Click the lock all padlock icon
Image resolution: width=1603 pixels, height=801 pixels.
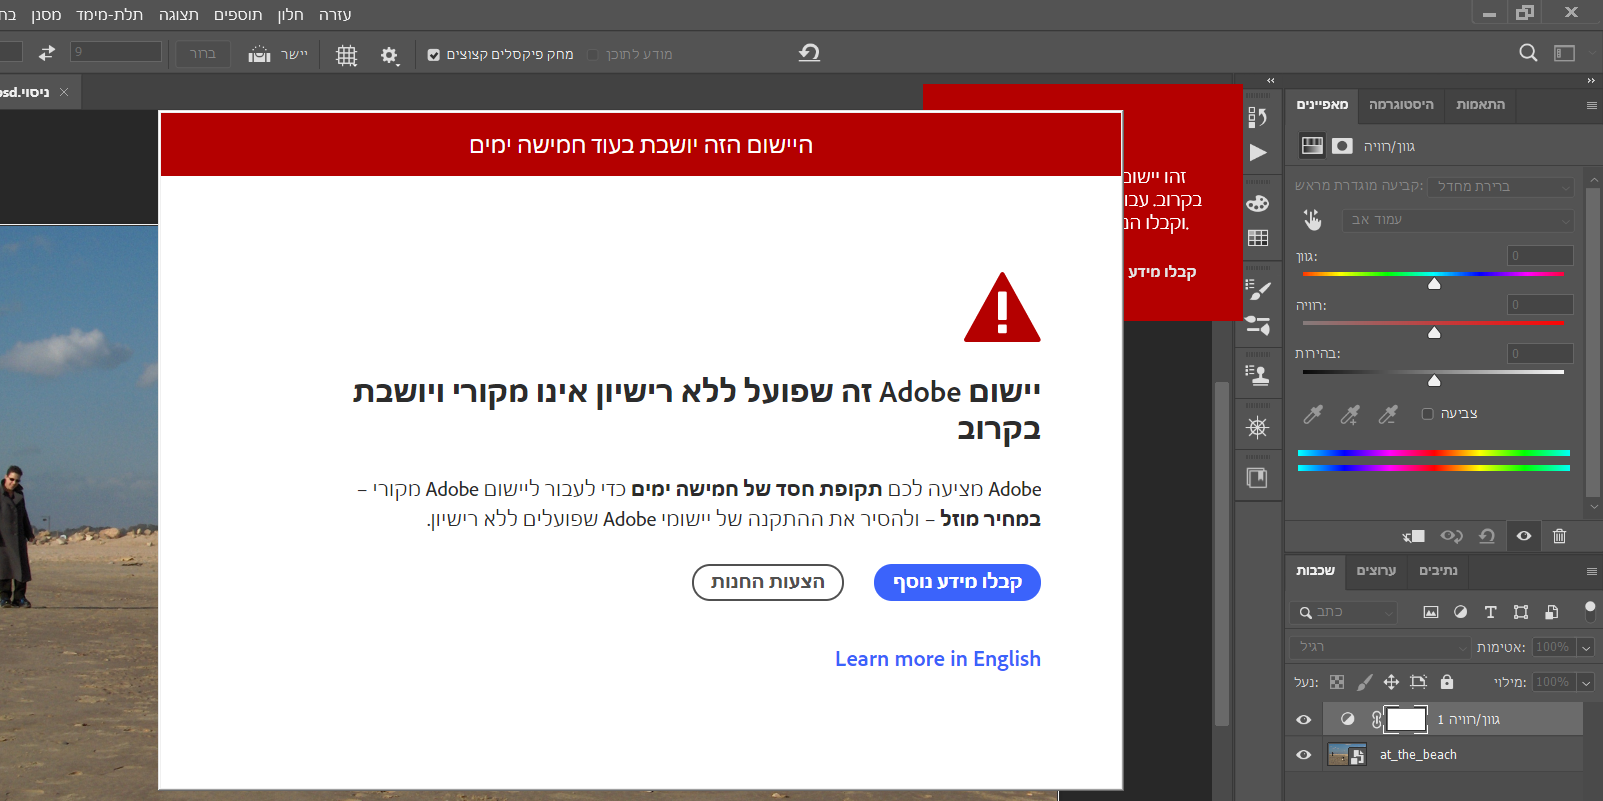(1446, 682)
